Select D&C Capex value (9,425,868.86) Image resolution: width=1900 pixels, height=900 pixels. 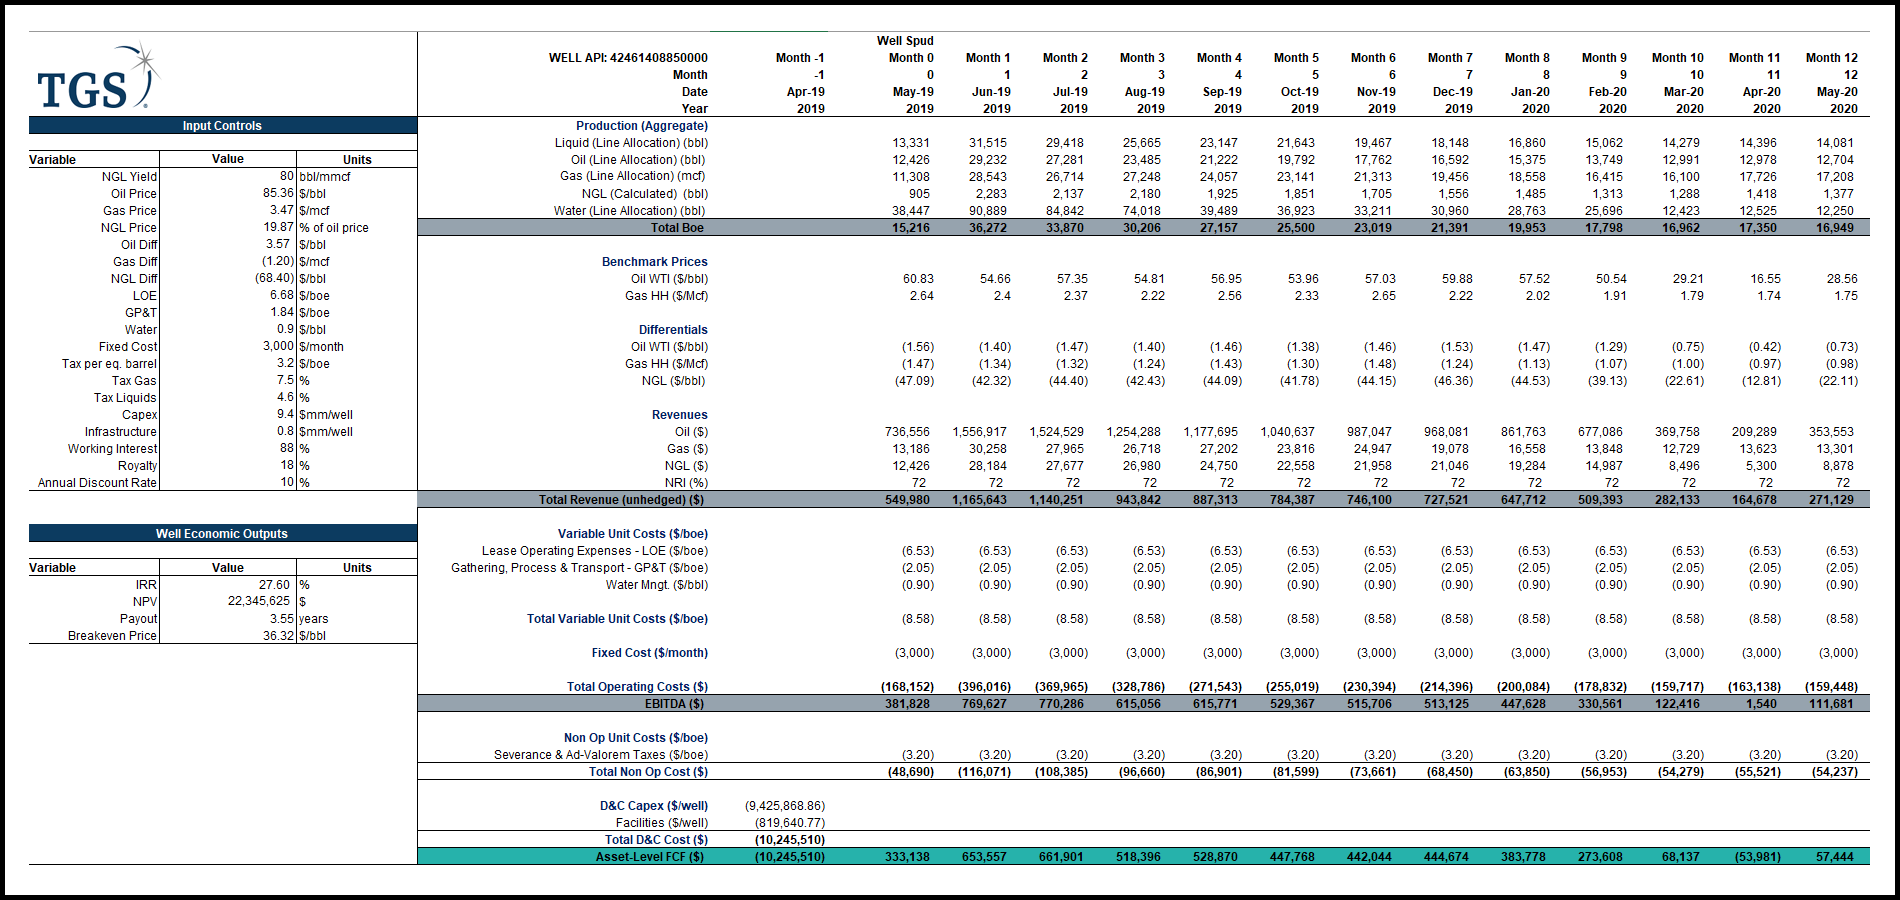tap(785, 806)
